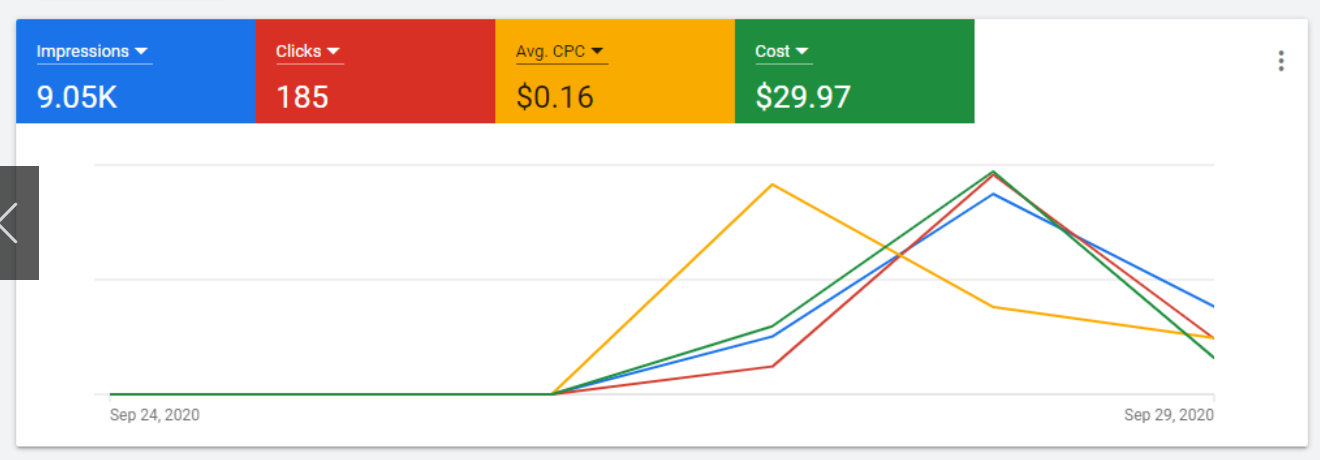Viewport: 1320px width, 460px height.
Task: Click the Avg. CPC metric label
Action: tap(550, 51)
